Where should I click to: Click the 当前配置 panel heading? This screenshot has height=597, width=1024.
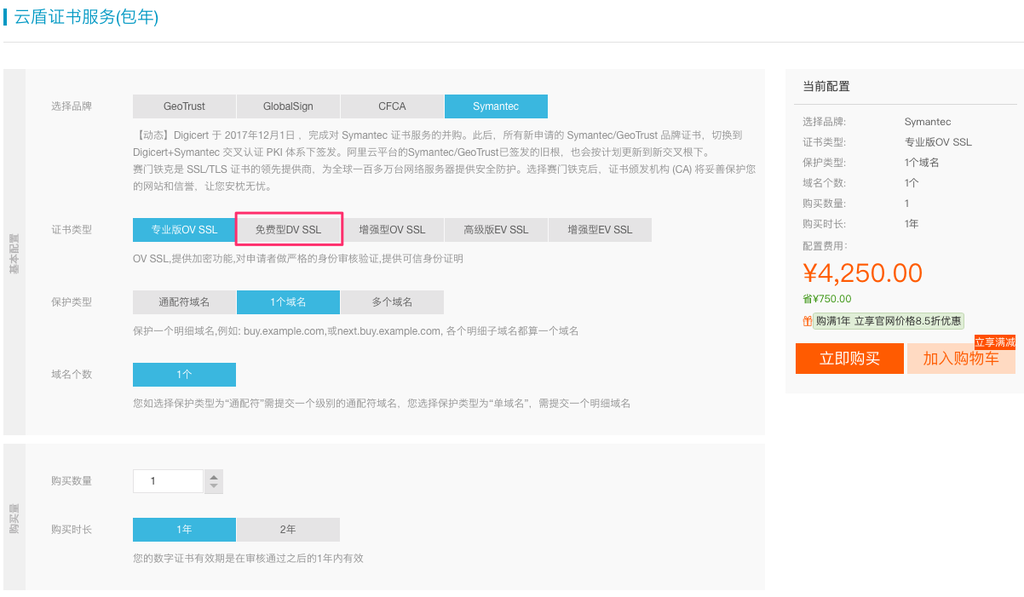tap(826, 86)
